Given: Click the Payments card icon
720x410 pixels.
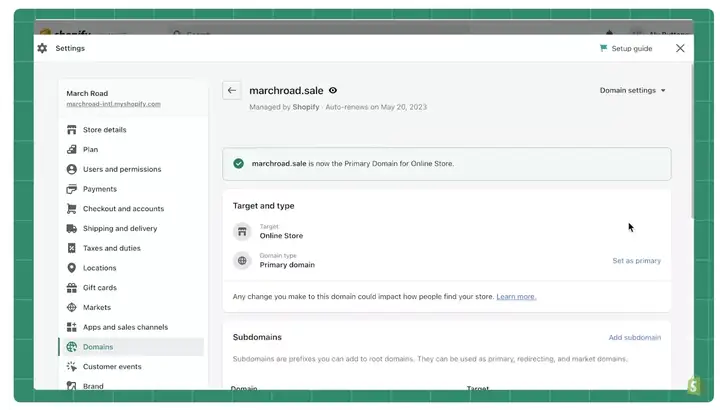Looking at the screenshot, I should click(x=72, y=189).
